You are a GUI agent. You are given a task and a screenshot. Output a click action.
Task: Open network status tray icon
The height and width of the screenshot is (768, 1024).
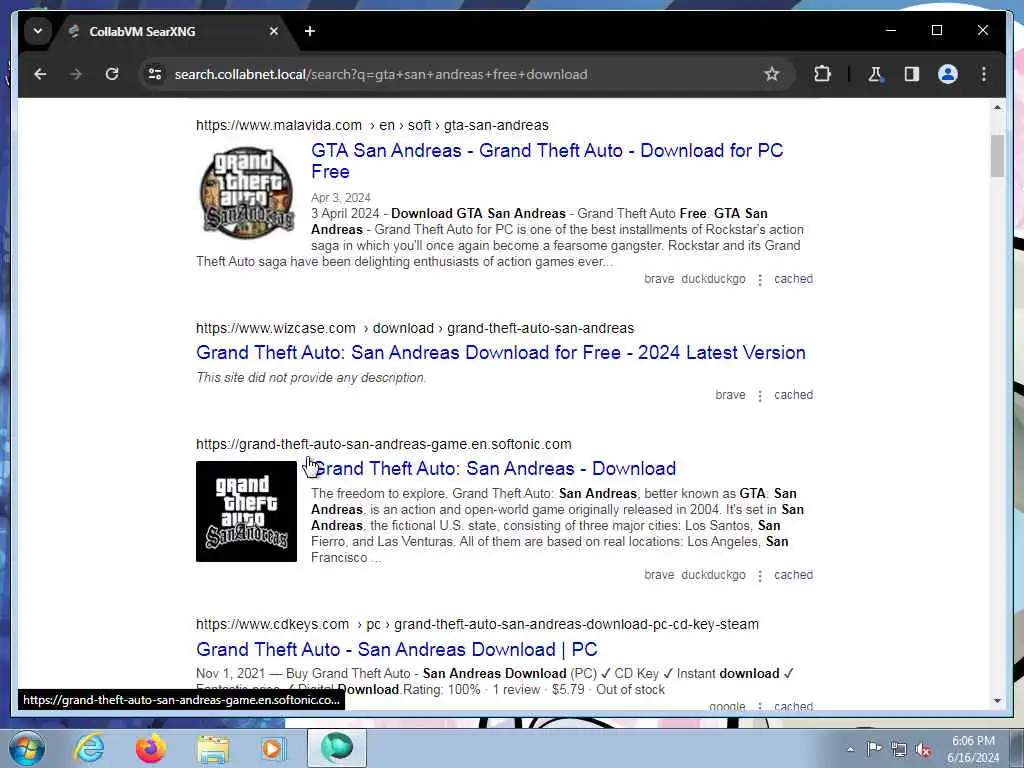click(899, 750)
